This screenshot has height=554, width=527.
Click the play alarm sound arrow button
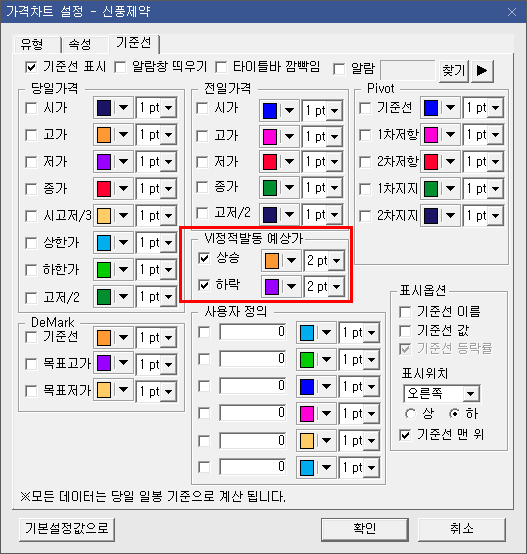point(482,71)
